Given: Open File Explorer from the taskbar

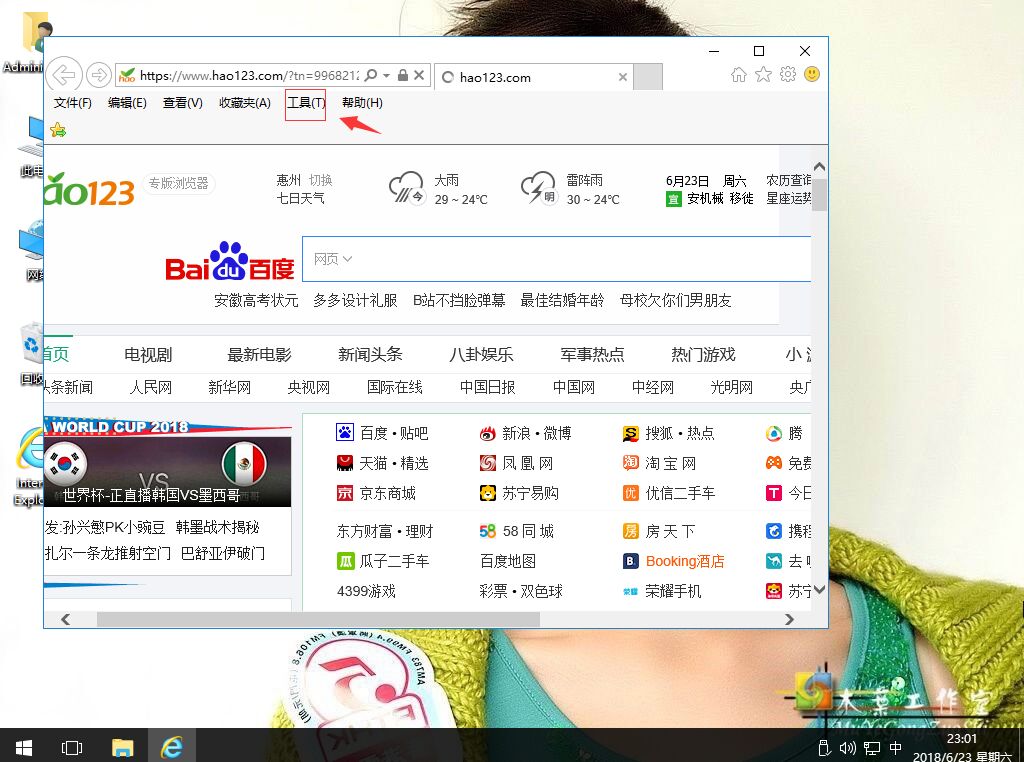Looking at the screenshot, I should pos(123,747).
